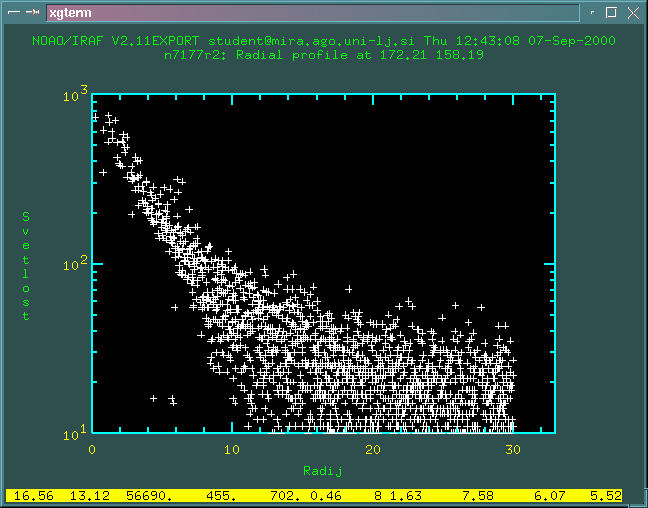Click the student@mira.ago.uni-lj.si text
648x508 pixels.
tap(312, 41)
